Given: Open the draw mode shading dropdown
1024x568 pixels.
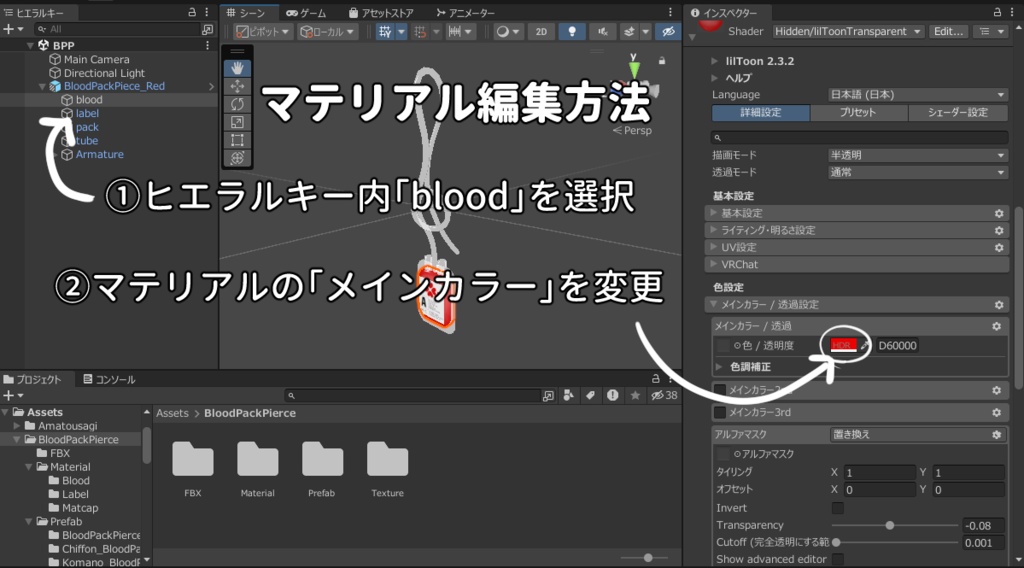Looking at the screenshot, I should (x=507, y=31).
